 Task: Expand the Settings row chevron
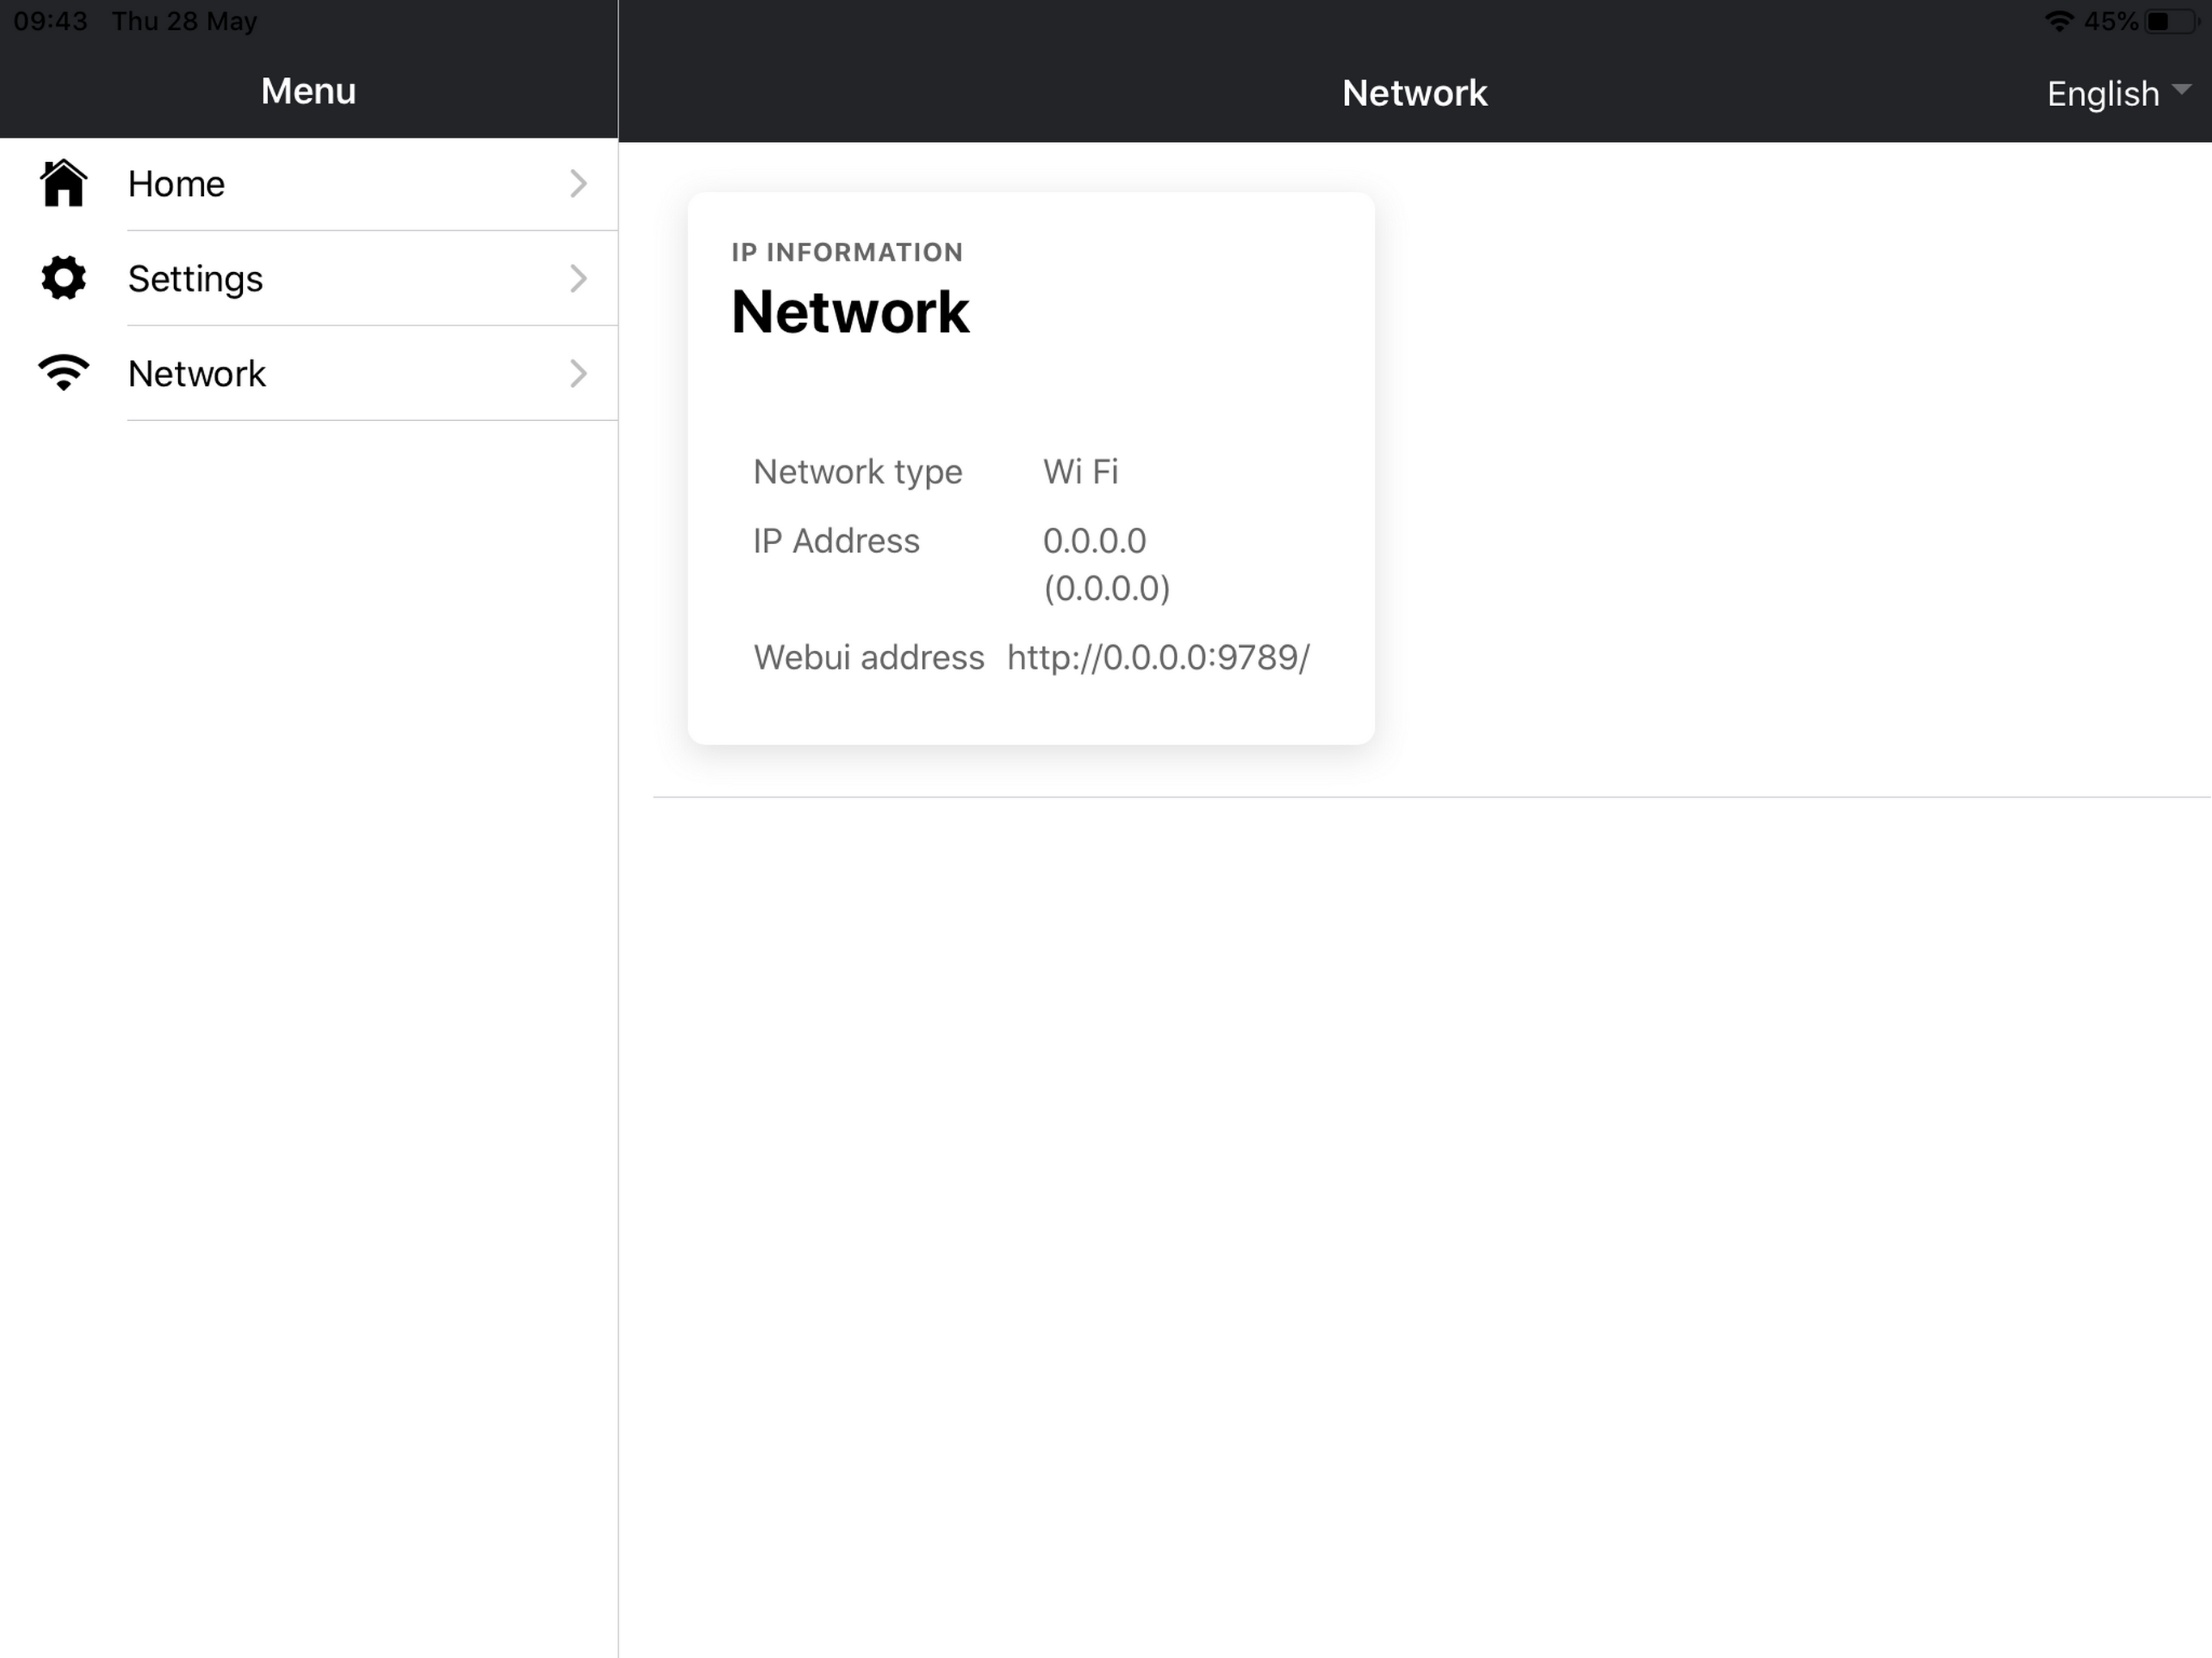(x=579, y=278)
